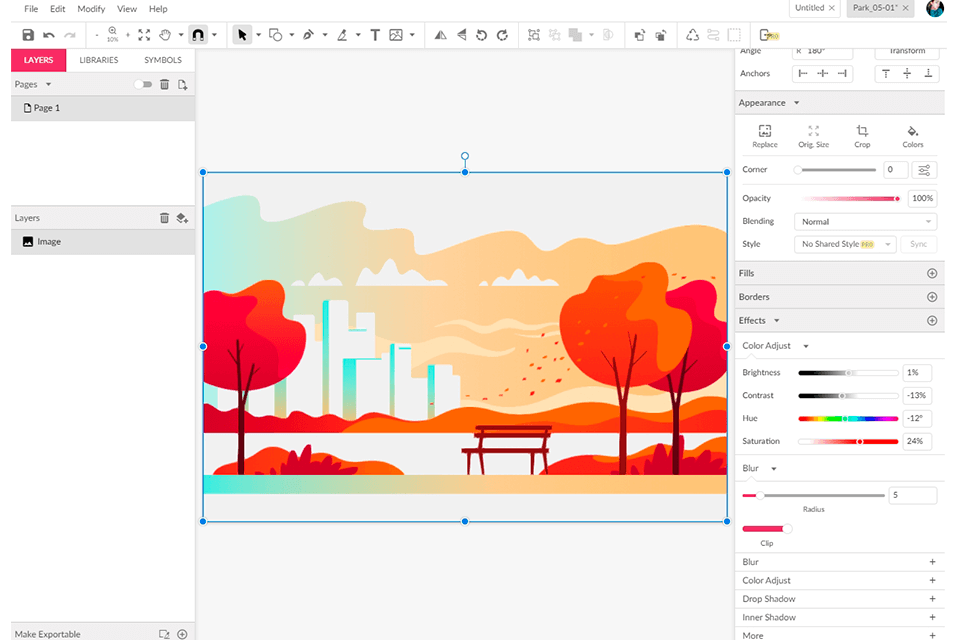Select the Shape tool
This screenshot has height=640, width=960.
(276, 35)
